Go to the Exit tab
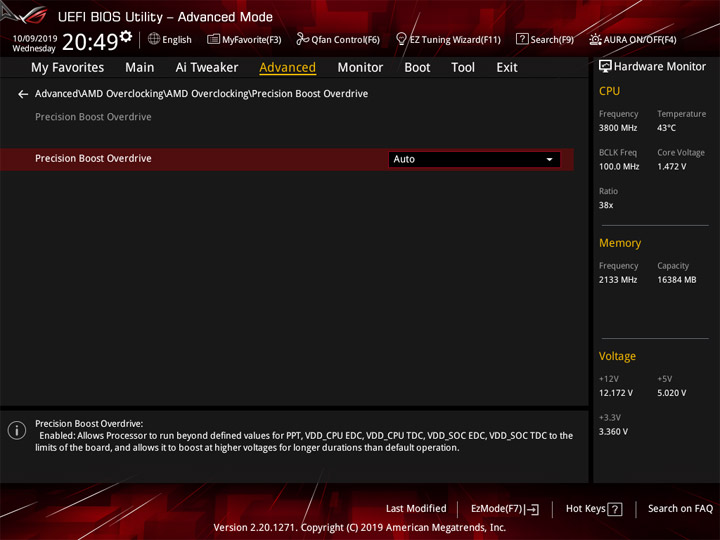This screenshot has height=540, width=720. (507, 68)
